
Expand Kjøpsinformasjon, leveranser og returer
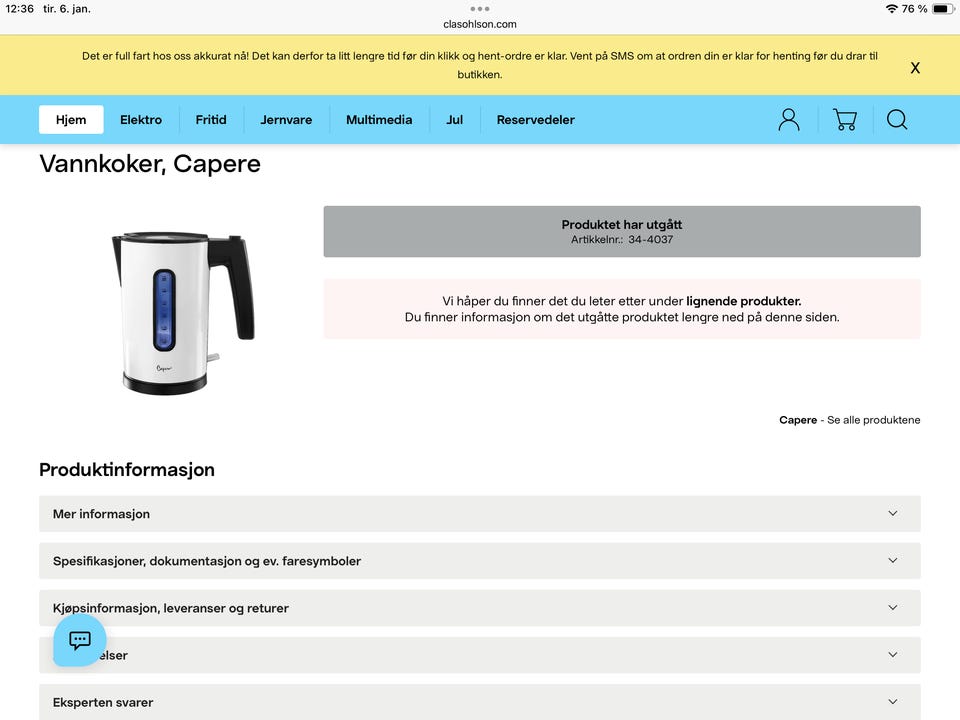coord(479,608)
